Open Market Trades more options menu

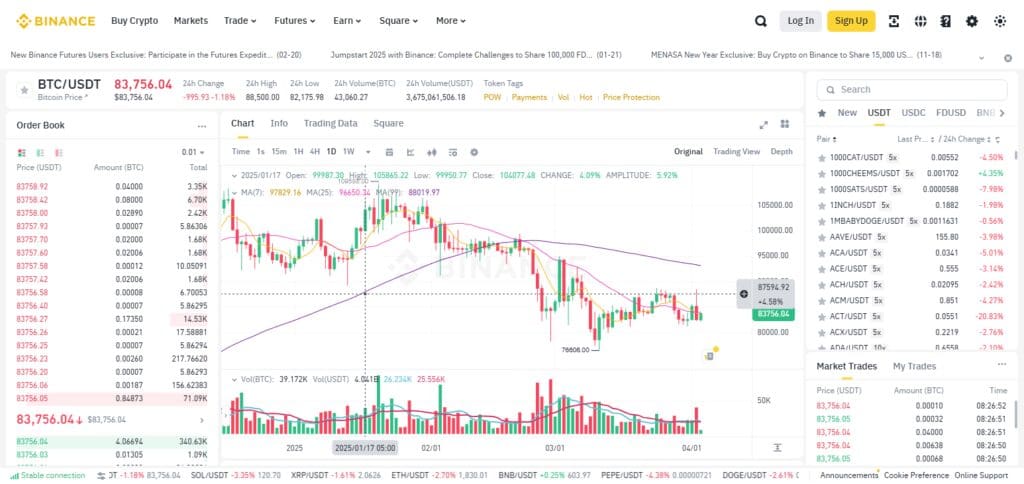pyautogui.click(x=1002, y=365)
